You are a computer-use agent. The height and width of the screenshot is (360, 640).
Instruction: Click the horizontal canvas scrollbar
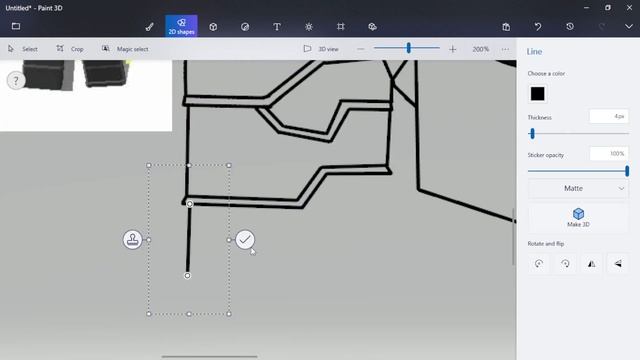point(209,357)
